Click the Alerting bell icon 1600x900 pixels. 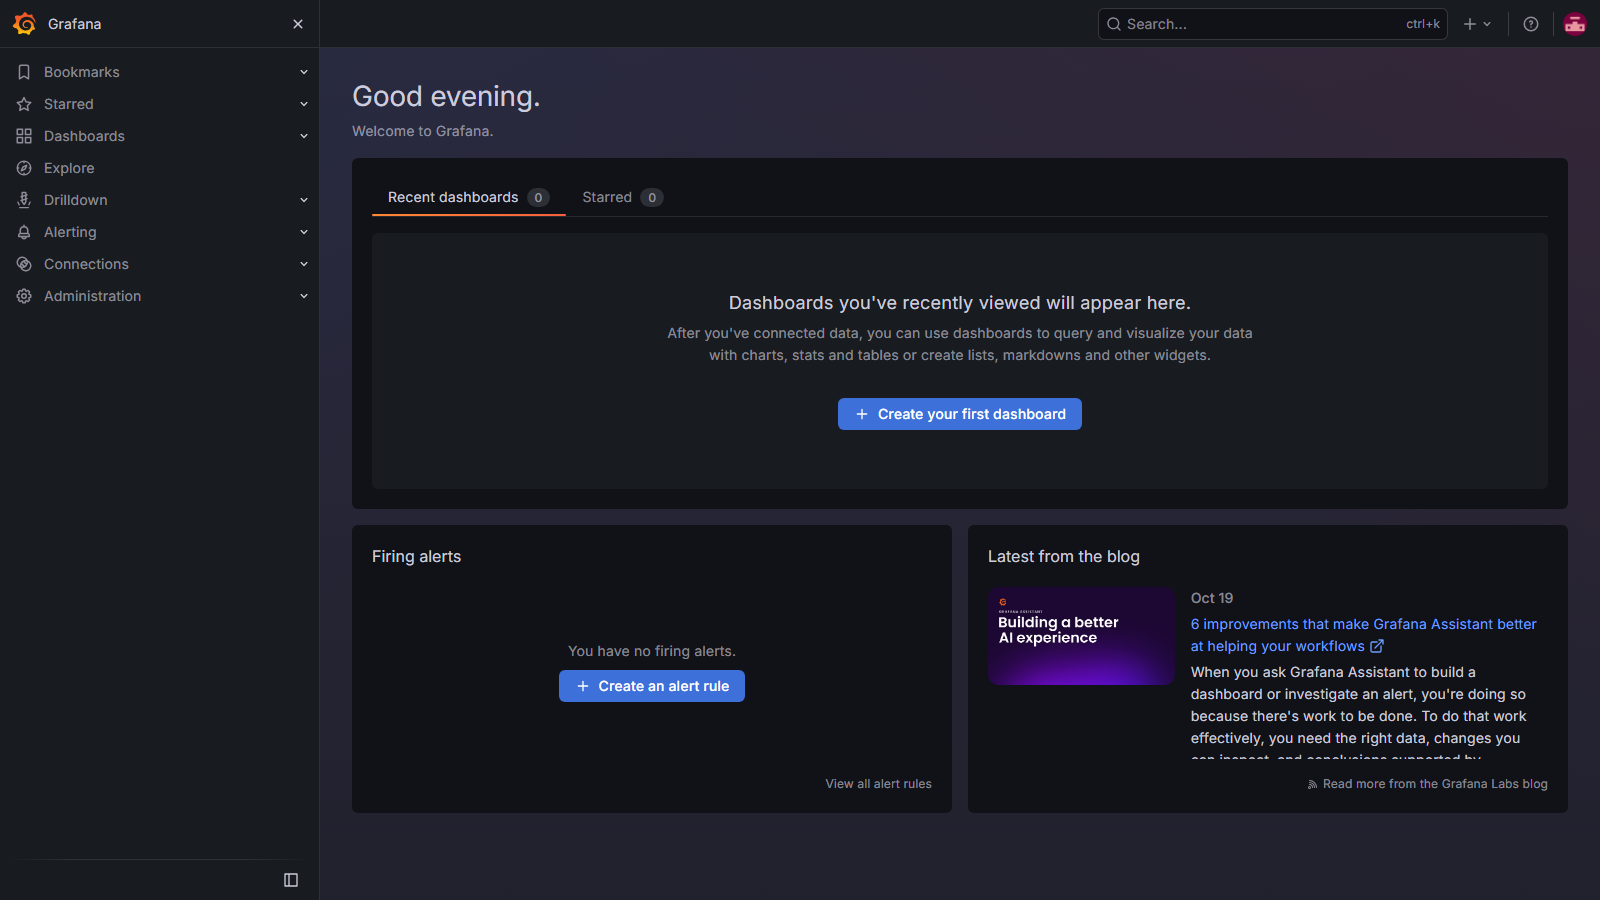coord(24,232)
